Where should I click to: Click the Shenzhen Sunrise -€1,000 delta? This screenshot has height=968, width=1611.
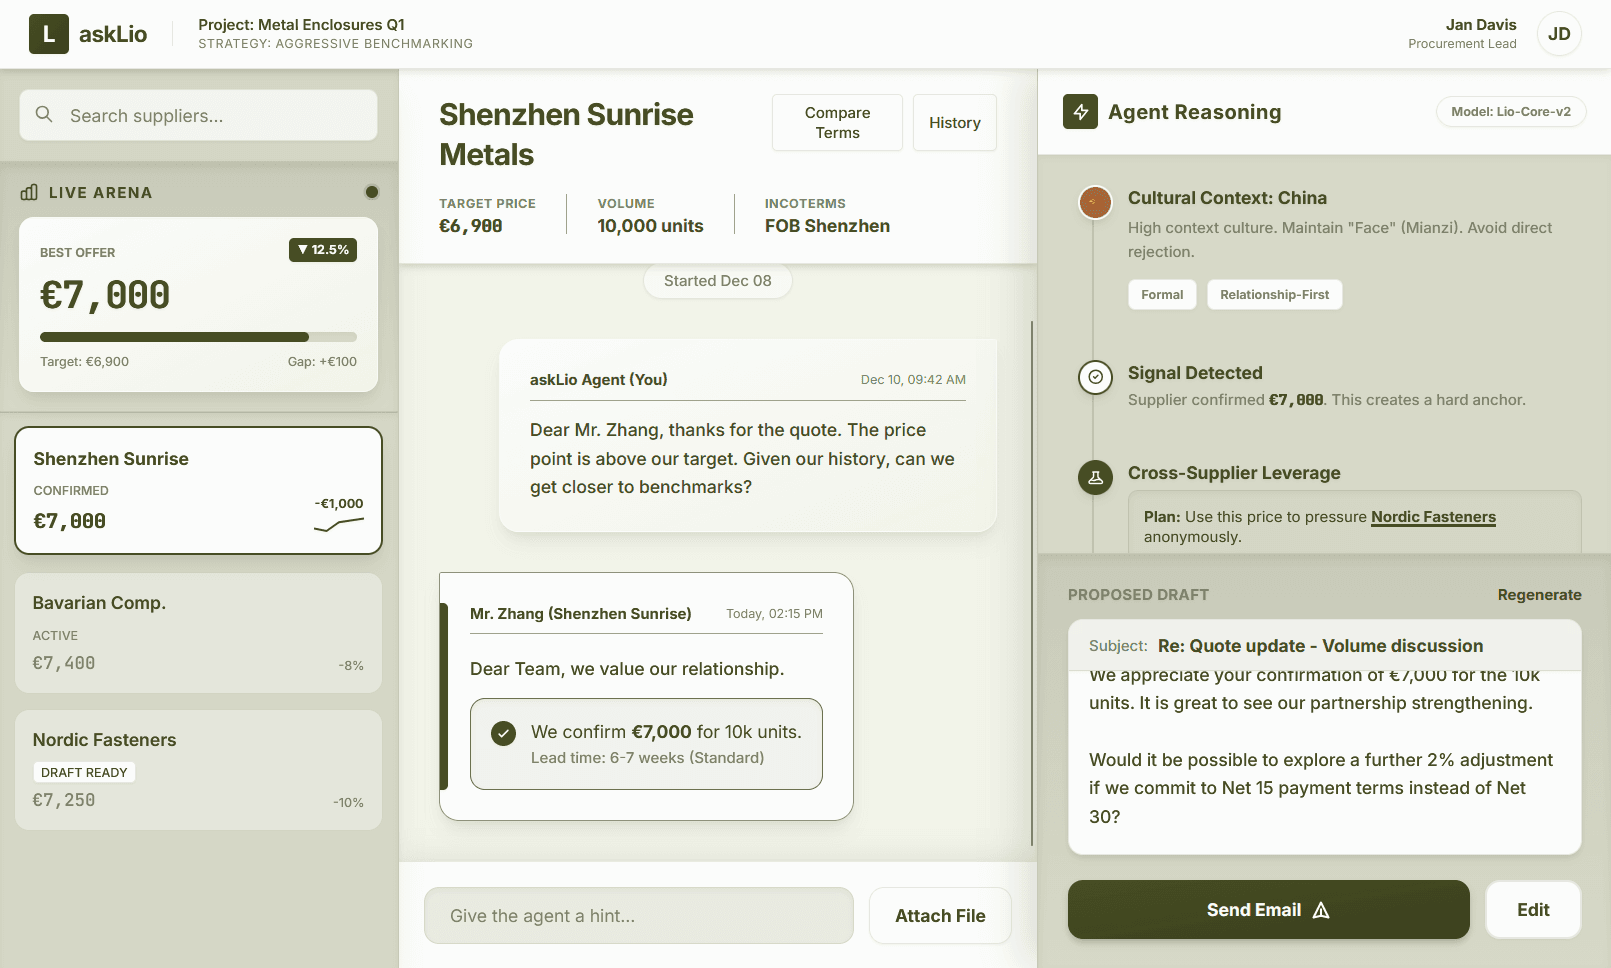(339, 503)
